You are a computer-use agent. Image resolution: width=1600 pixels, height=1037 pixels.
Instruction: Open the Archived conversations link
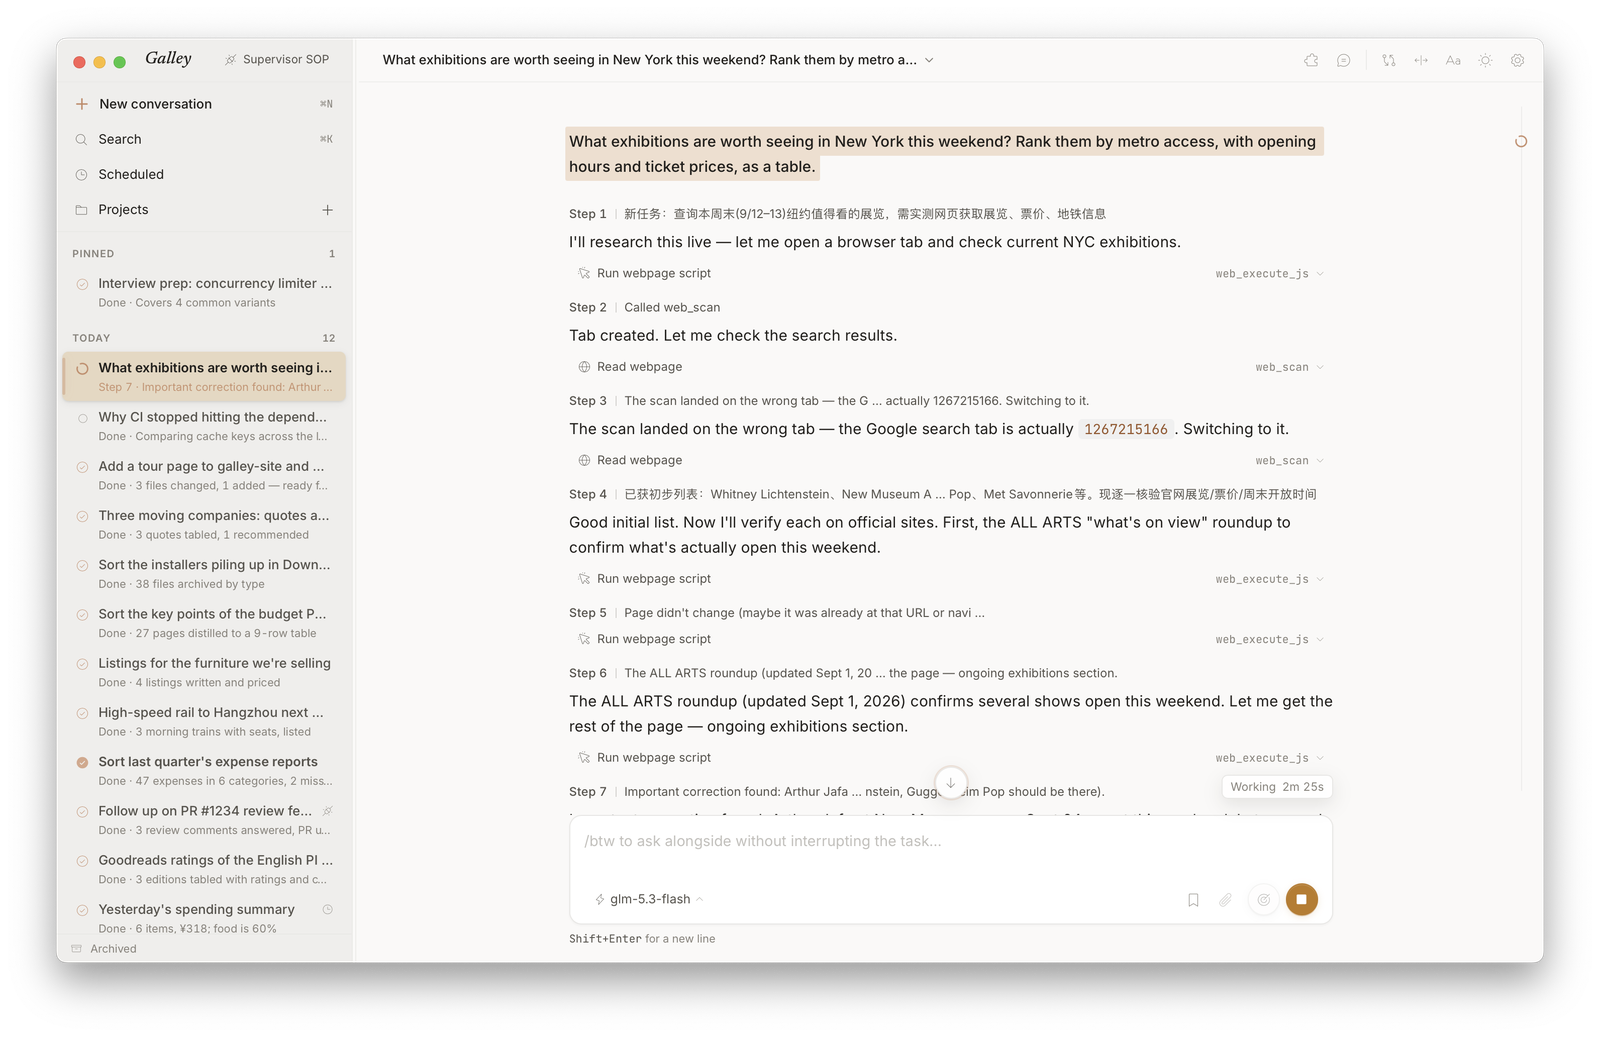coord(104,949)
